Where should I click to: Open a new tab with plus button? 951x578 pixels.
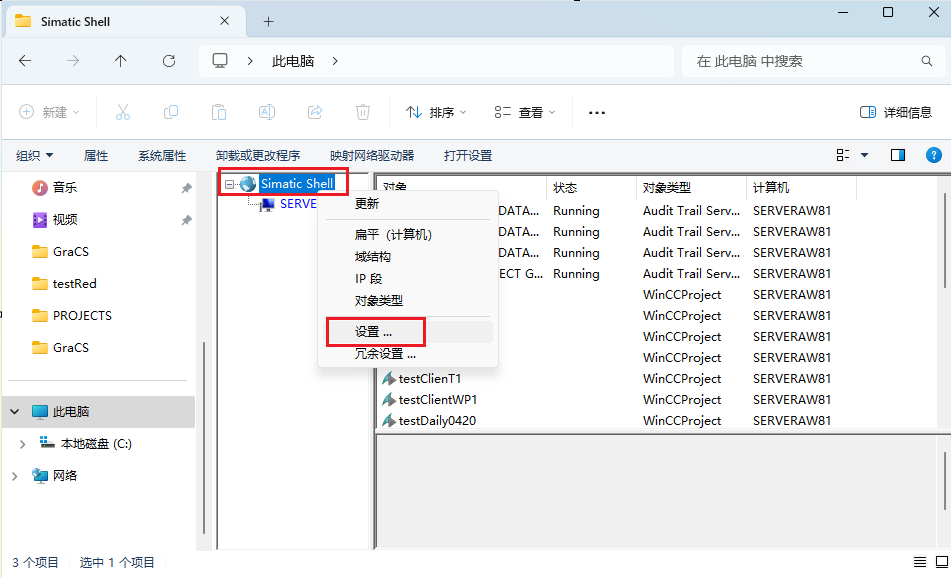[269, 22]
